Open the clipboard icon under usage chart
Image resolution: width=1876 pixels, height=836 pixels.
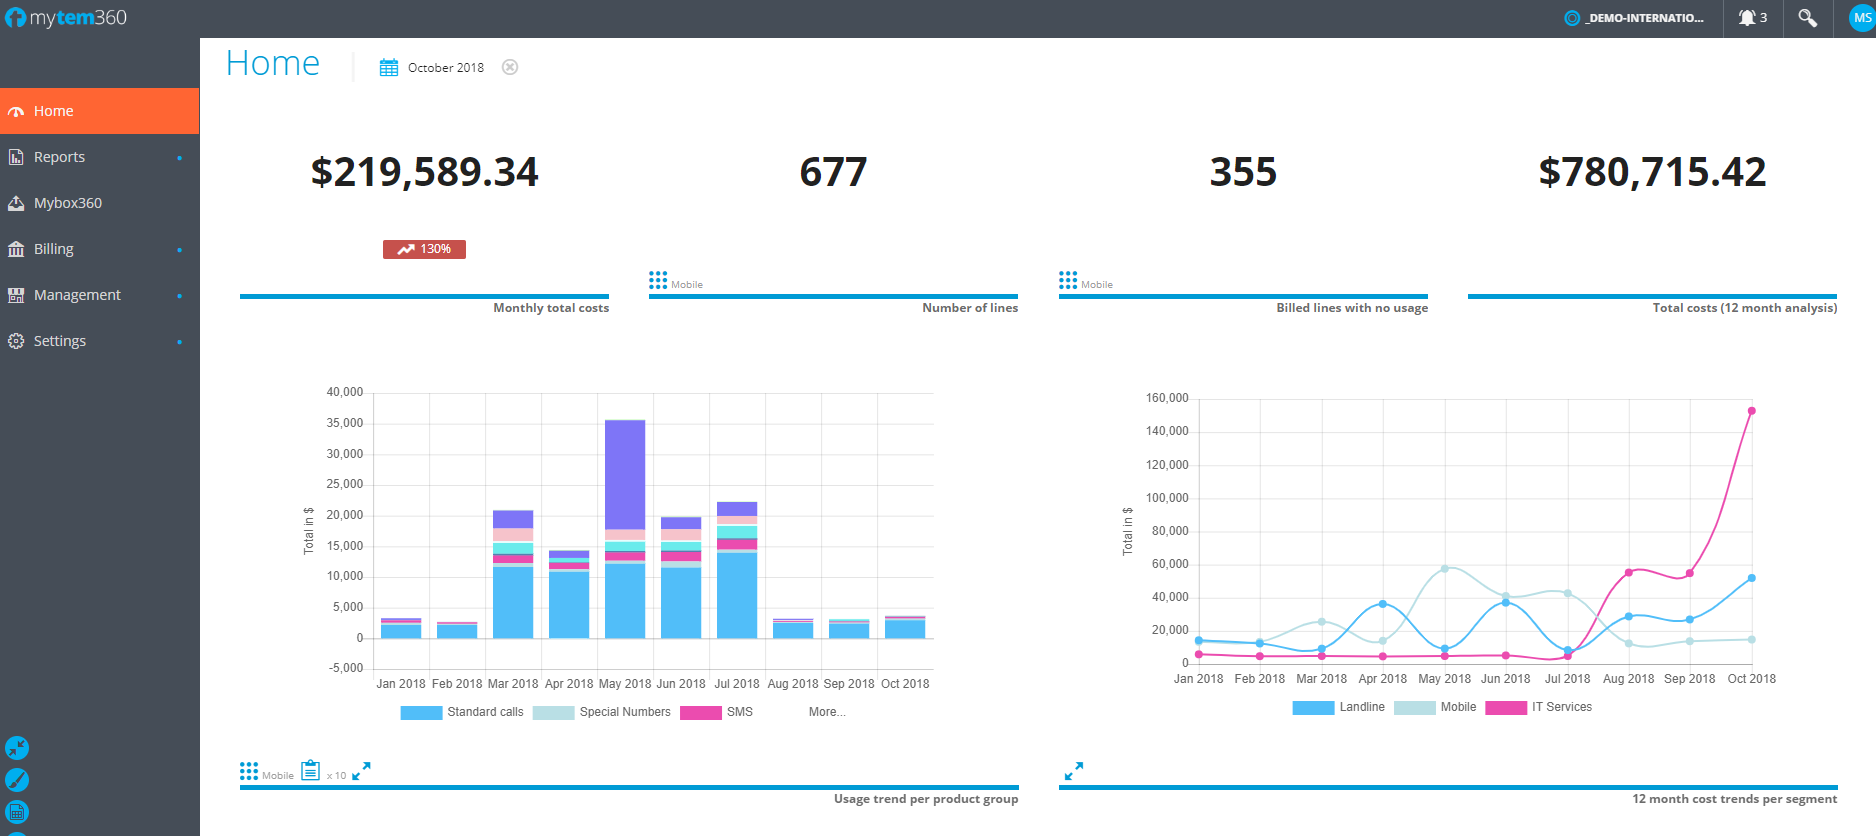pos(310,770)
